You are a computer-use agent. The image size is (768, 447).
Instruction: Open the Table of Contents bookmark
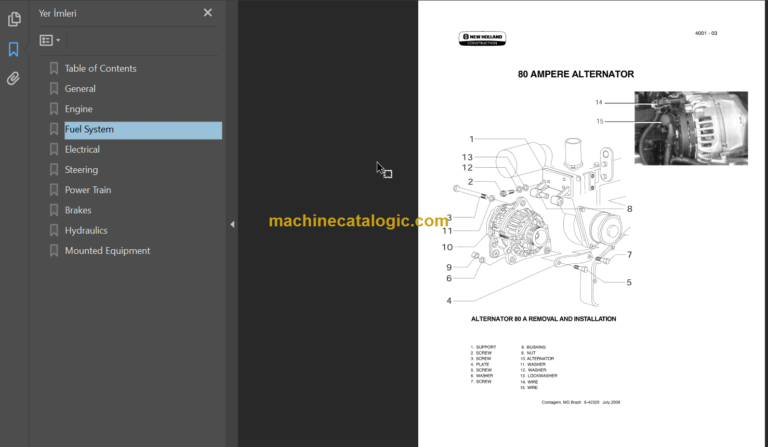pyautogui.click(x=100, y=69)
